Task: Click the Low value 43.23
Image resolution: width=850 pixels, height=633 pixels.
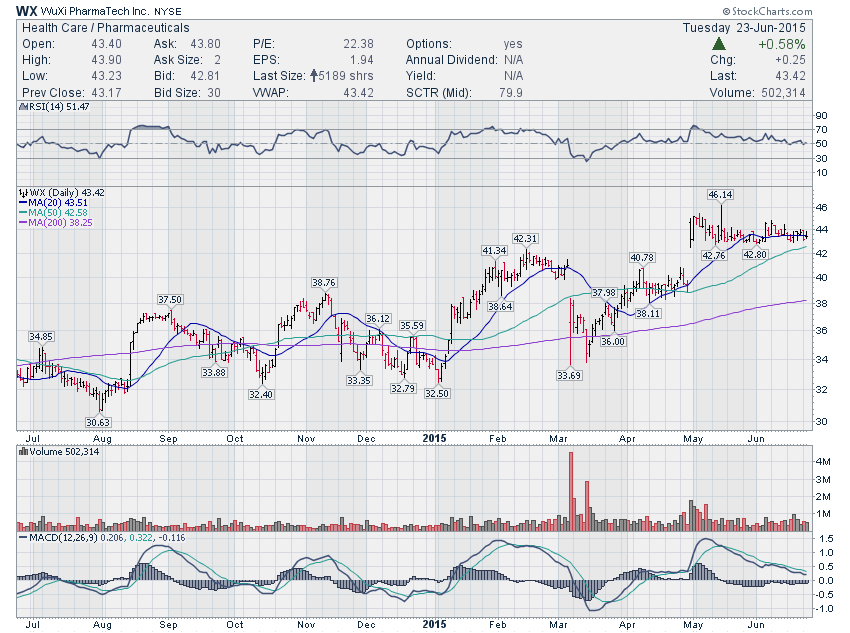Action: click(x=106, y=76)
